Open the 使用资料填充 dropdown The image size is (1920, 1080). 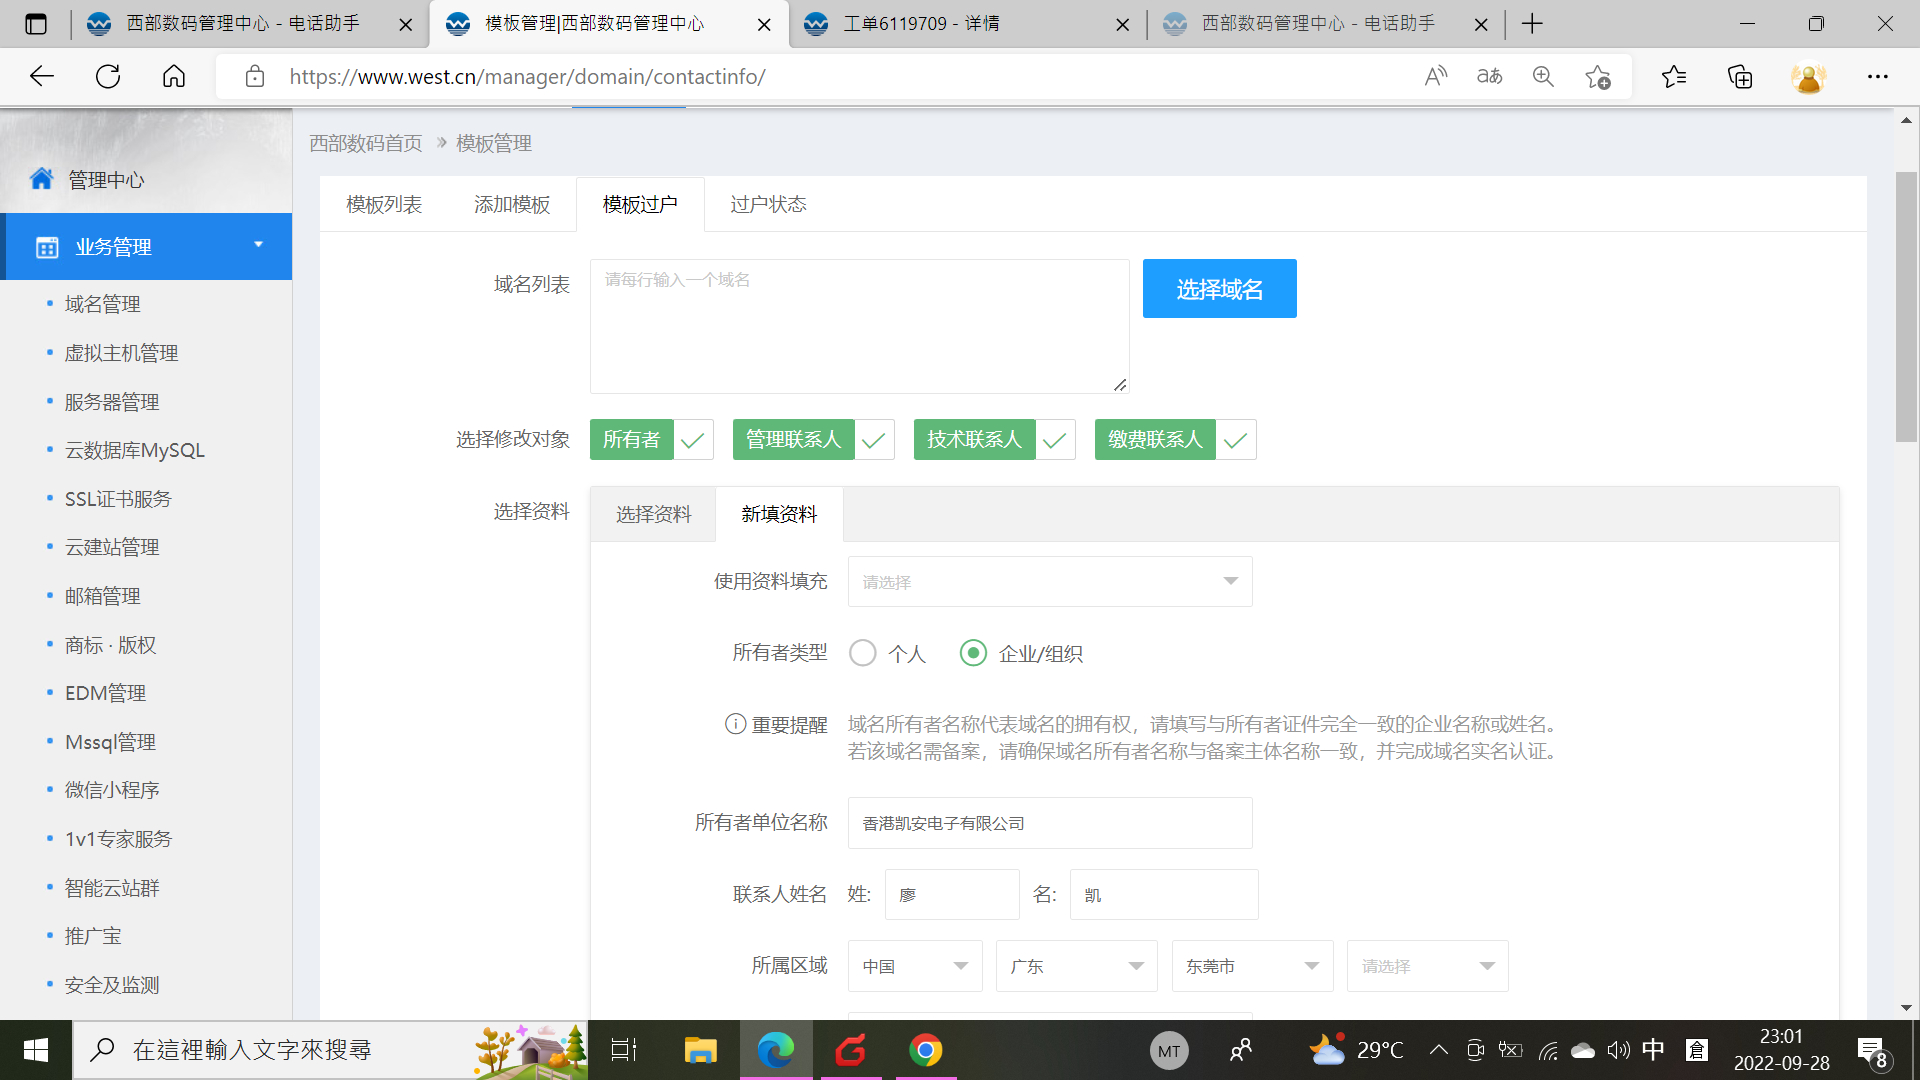1049,582
